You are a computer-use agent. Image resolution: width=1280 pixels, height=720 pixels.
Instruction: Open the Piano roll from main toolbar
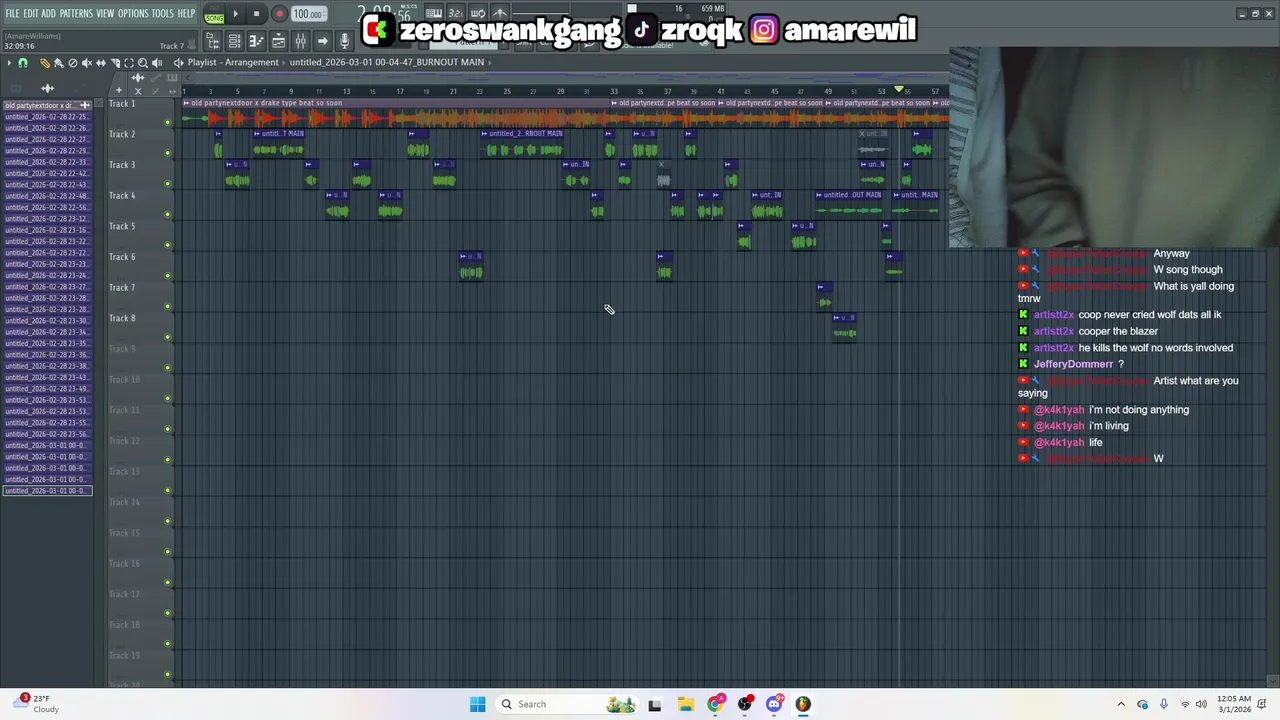click(256, 41)
